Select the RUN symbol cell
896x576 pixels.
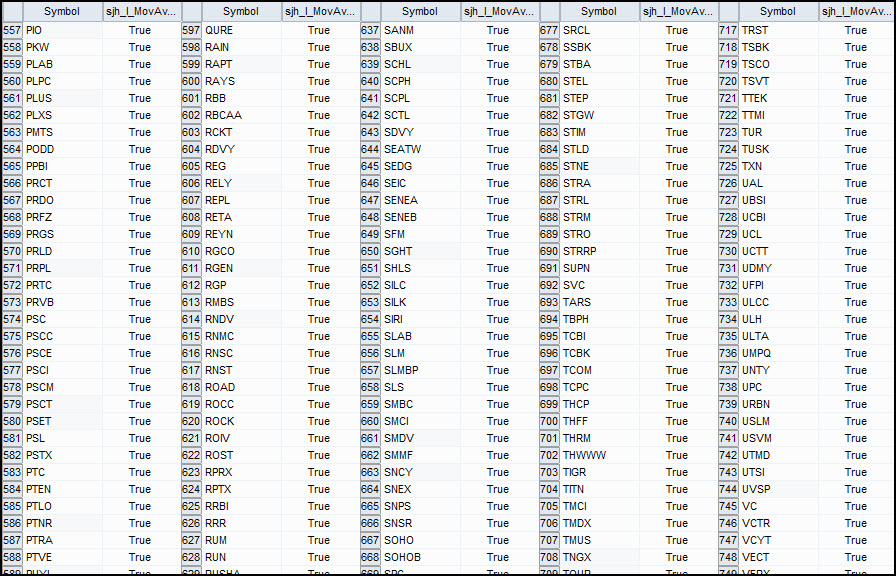point(241,557)
